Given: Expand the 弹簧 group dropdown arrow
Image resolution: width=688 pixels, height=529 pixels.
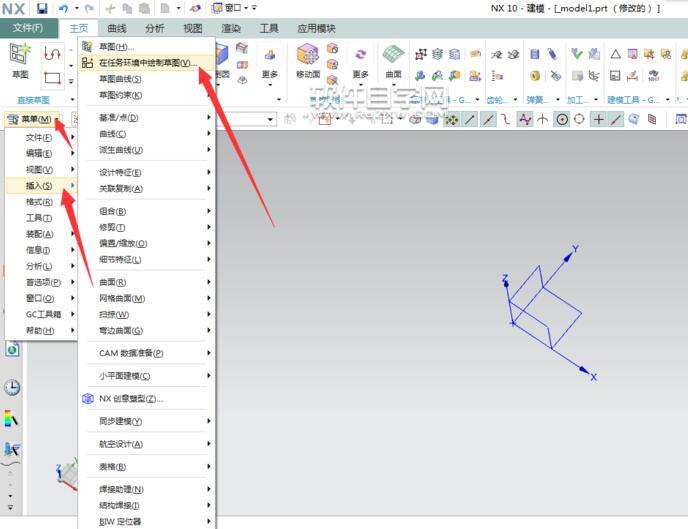Looking at the screenshot, I should (558, 100).
